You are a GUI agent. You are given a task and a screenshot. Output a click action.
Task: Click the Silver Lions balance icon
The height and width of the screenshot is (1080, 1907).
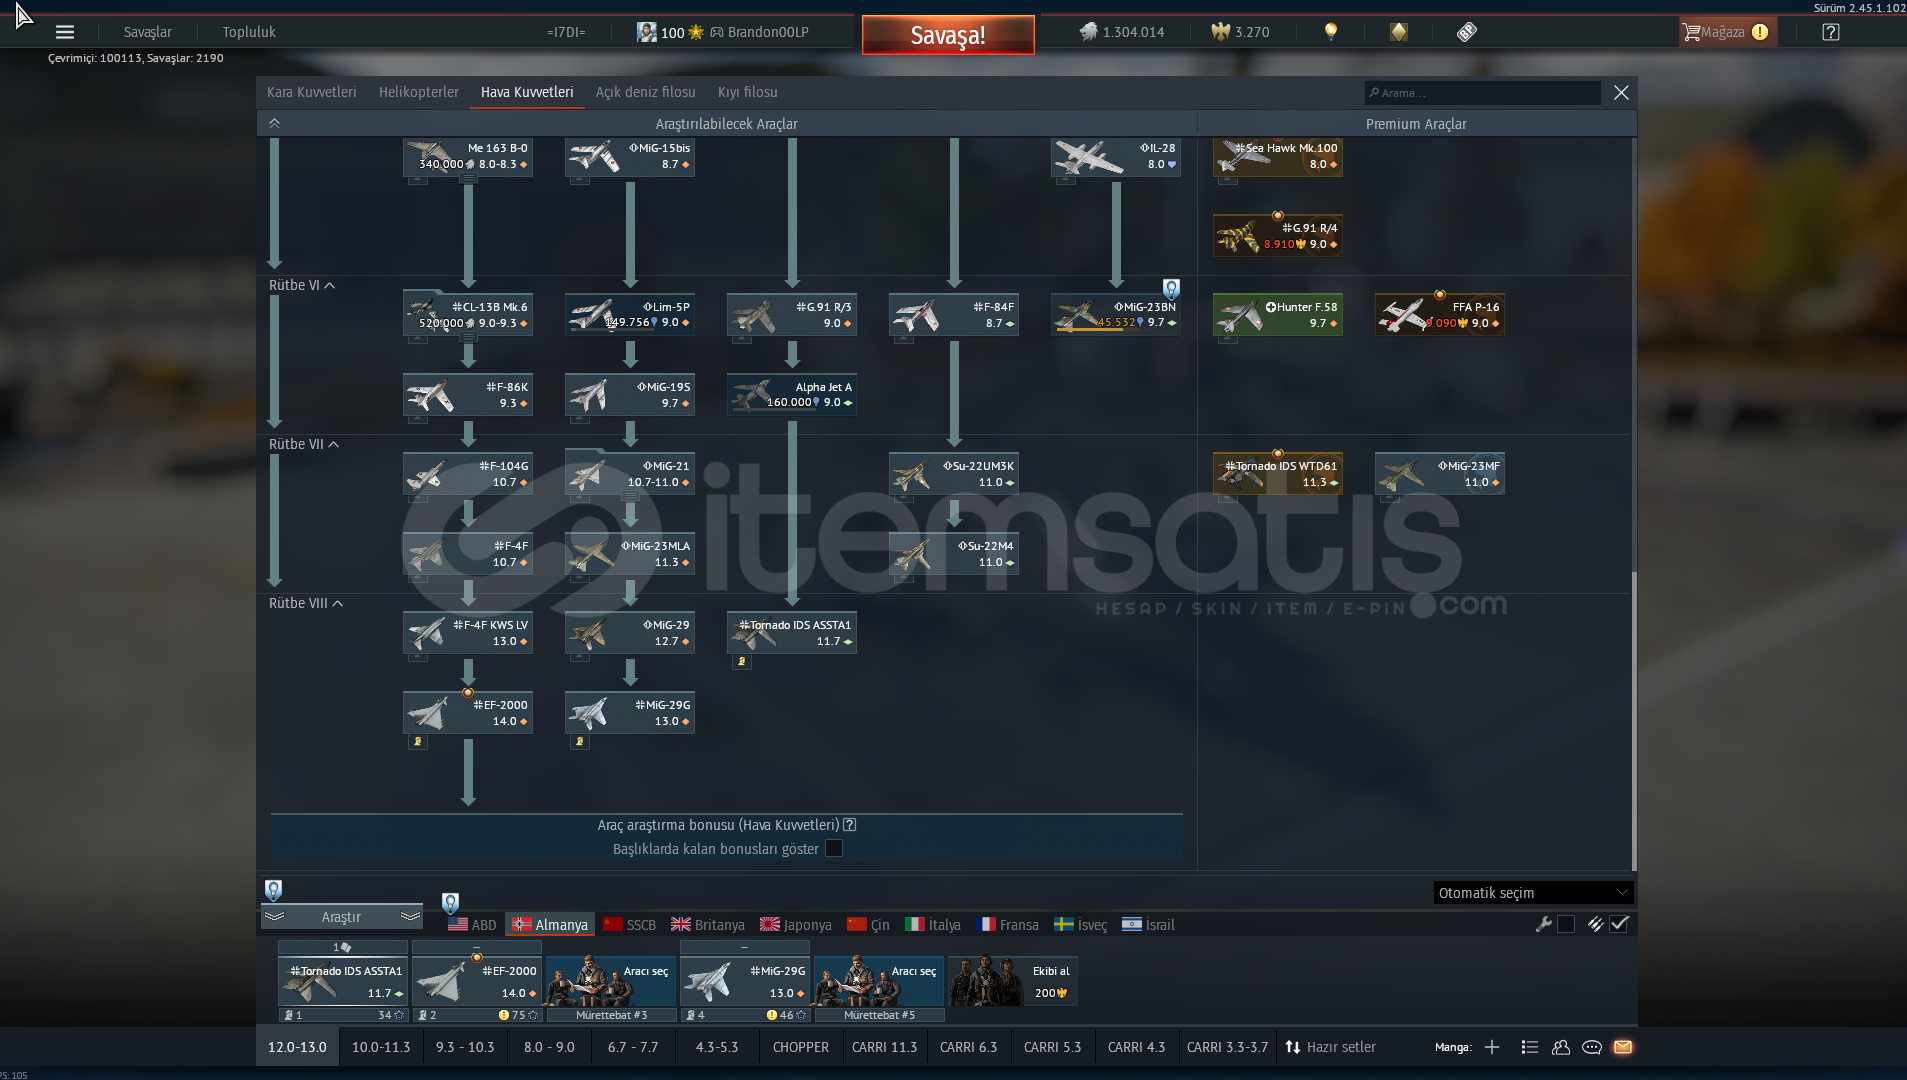pos(1088,32)
